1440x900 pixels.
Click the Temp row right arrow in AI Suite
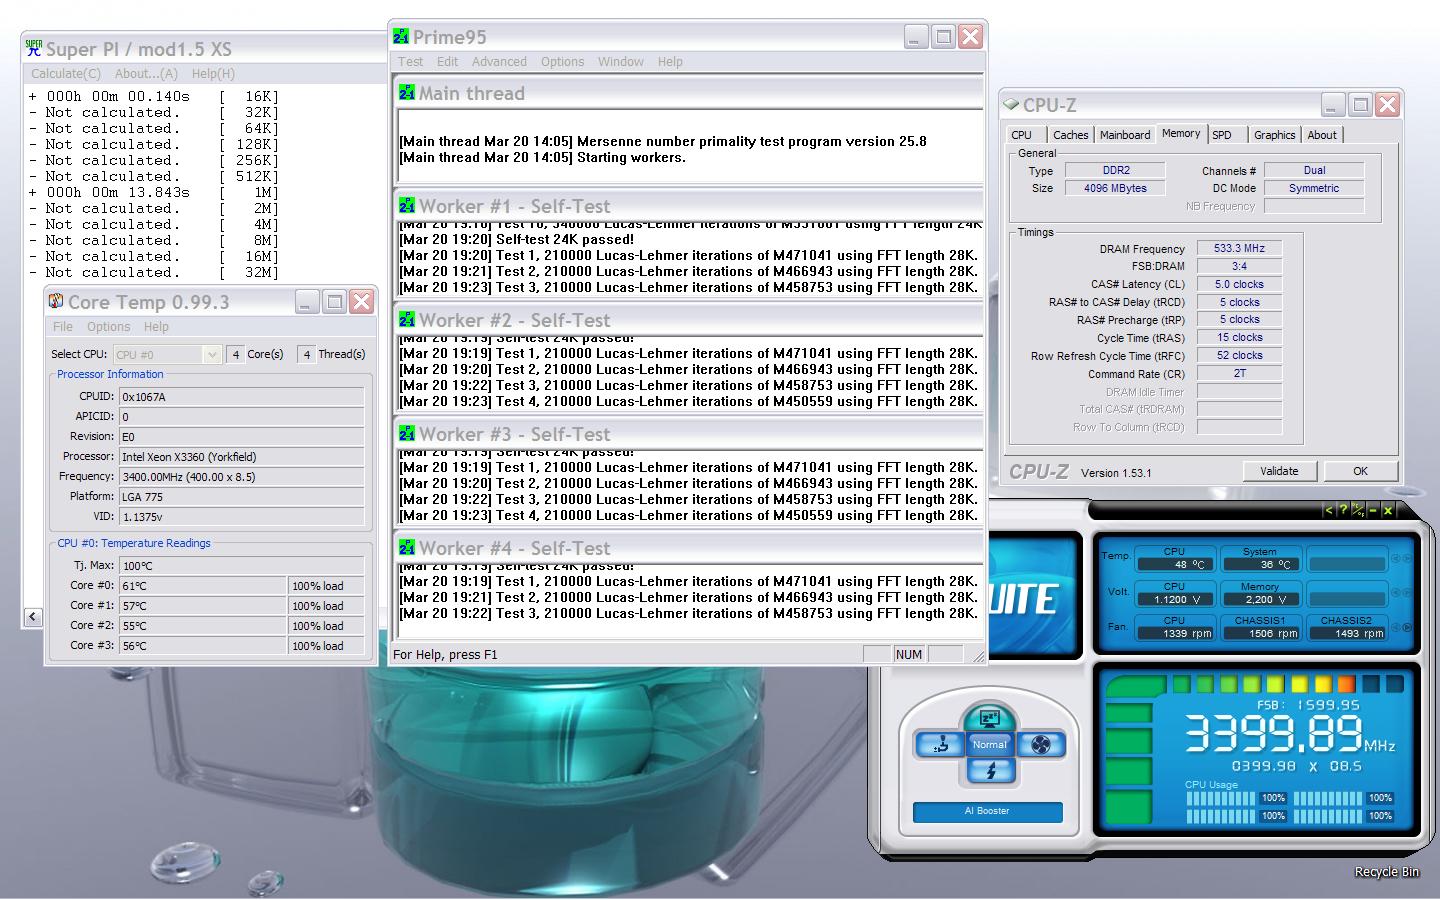[1407, 556]
